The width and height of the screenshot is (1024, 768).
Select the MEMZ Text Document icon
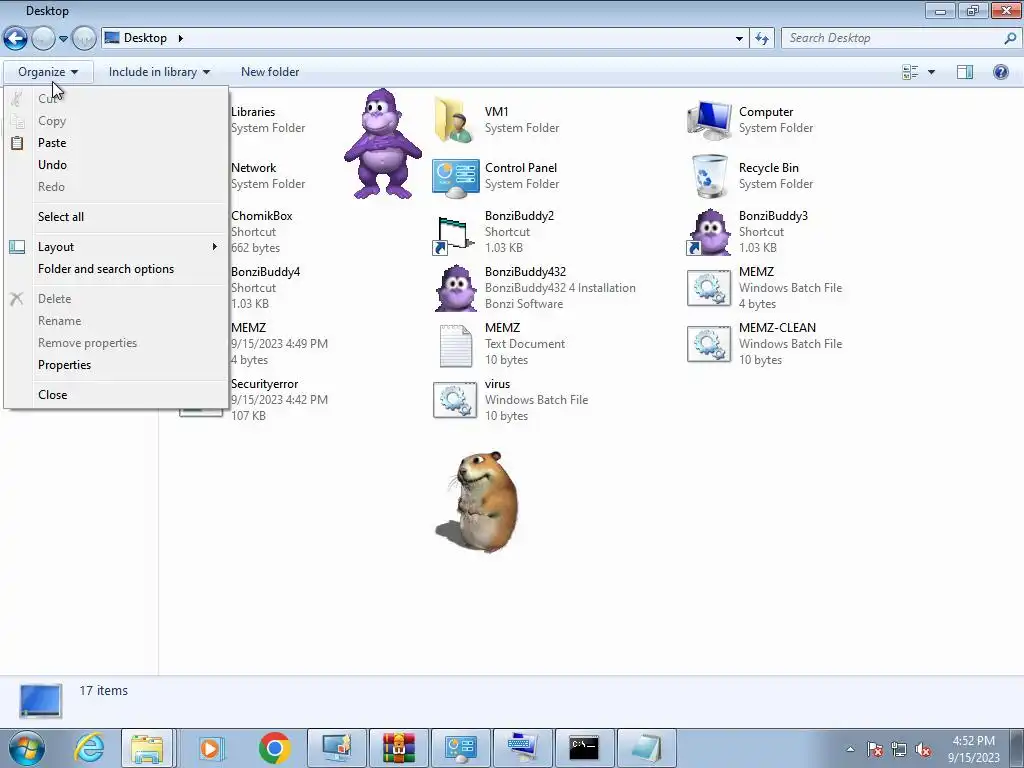pyautogui.click(x=455, y=345)
